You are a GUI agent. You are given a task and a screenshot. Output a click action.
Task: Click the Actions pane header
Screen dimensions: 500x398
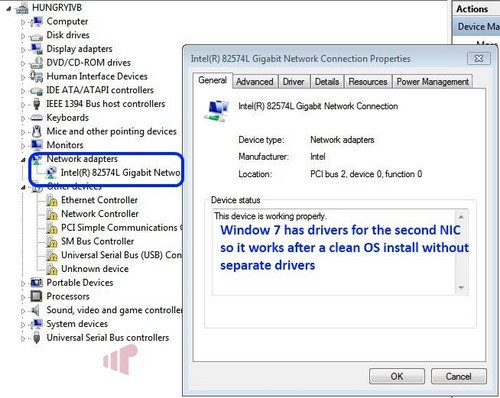point(476,9)
